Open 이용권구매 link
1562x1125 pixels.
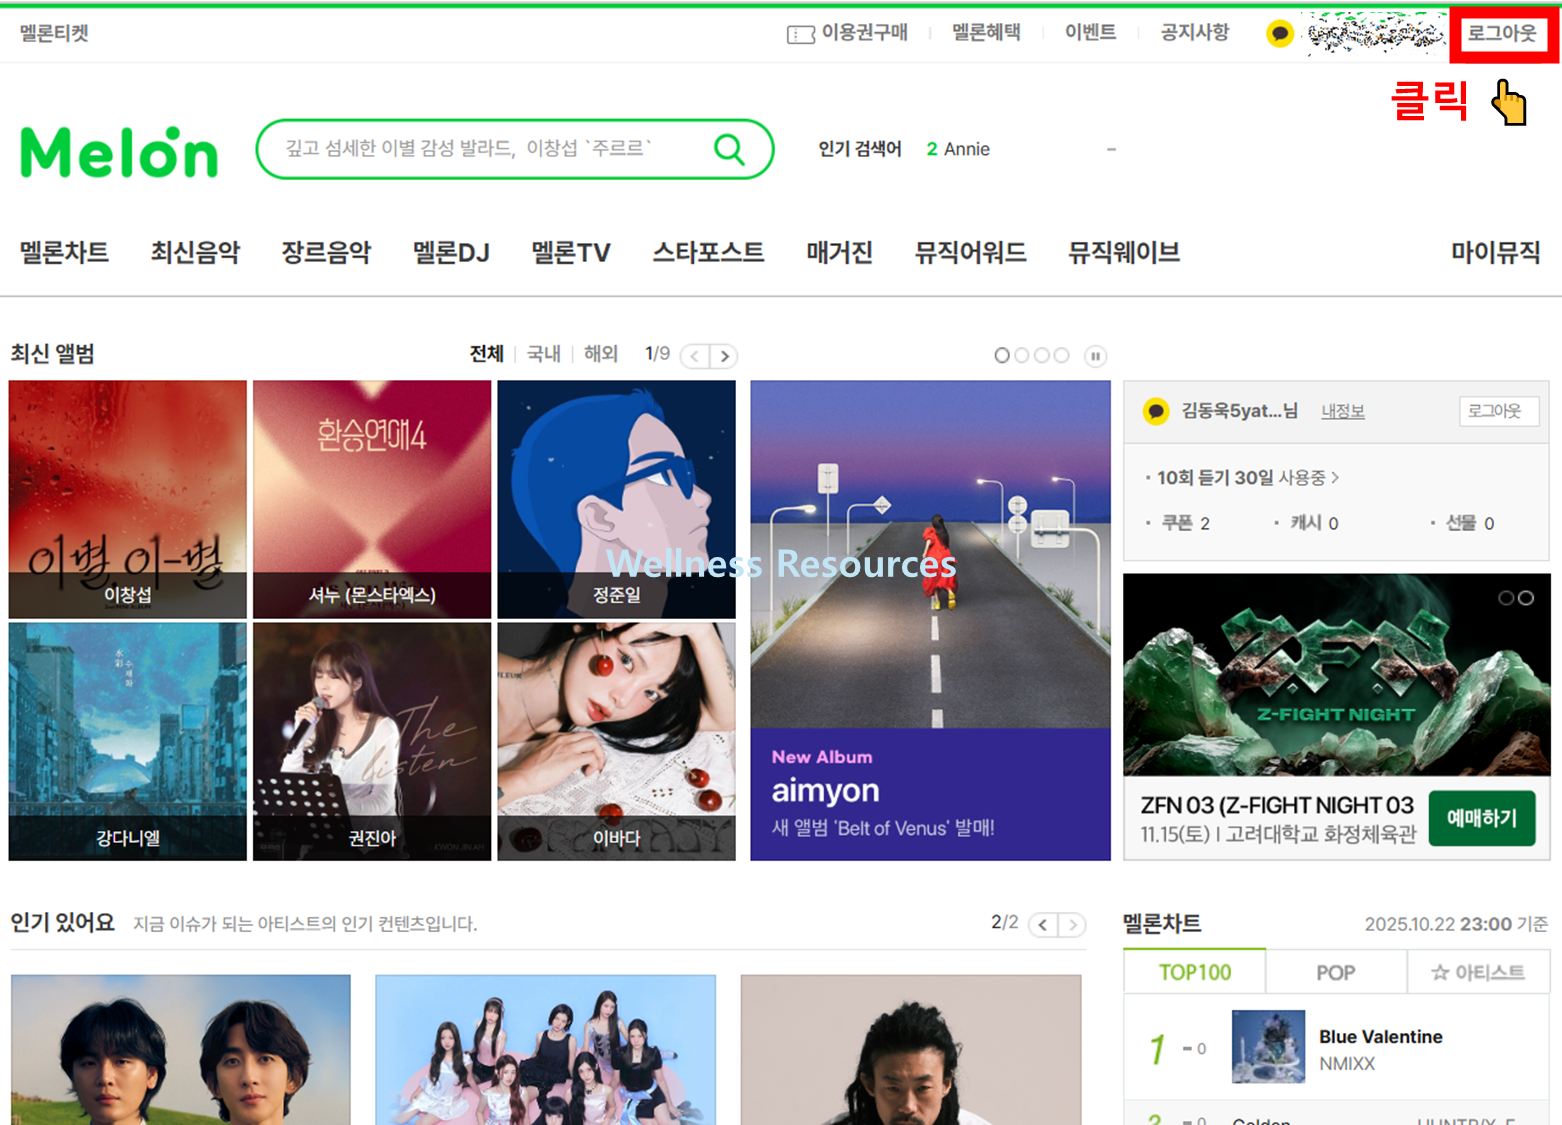pyautogui.click(x=864, y=33)
